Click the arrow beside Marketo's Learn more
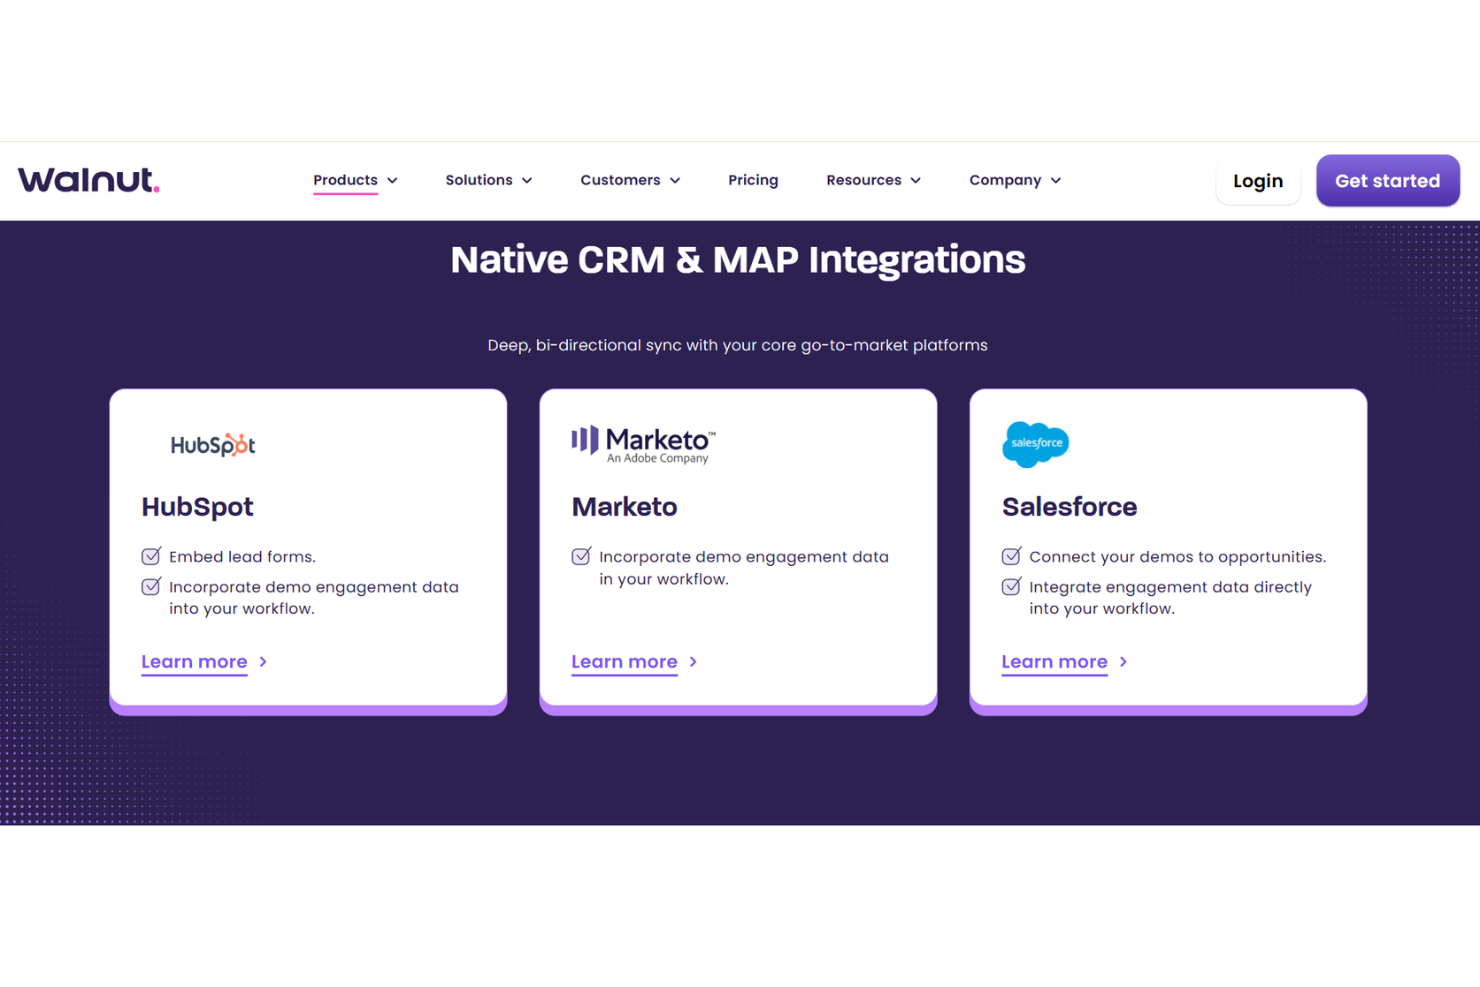This screenshot has height=987, width=1480. coord(693,662)
